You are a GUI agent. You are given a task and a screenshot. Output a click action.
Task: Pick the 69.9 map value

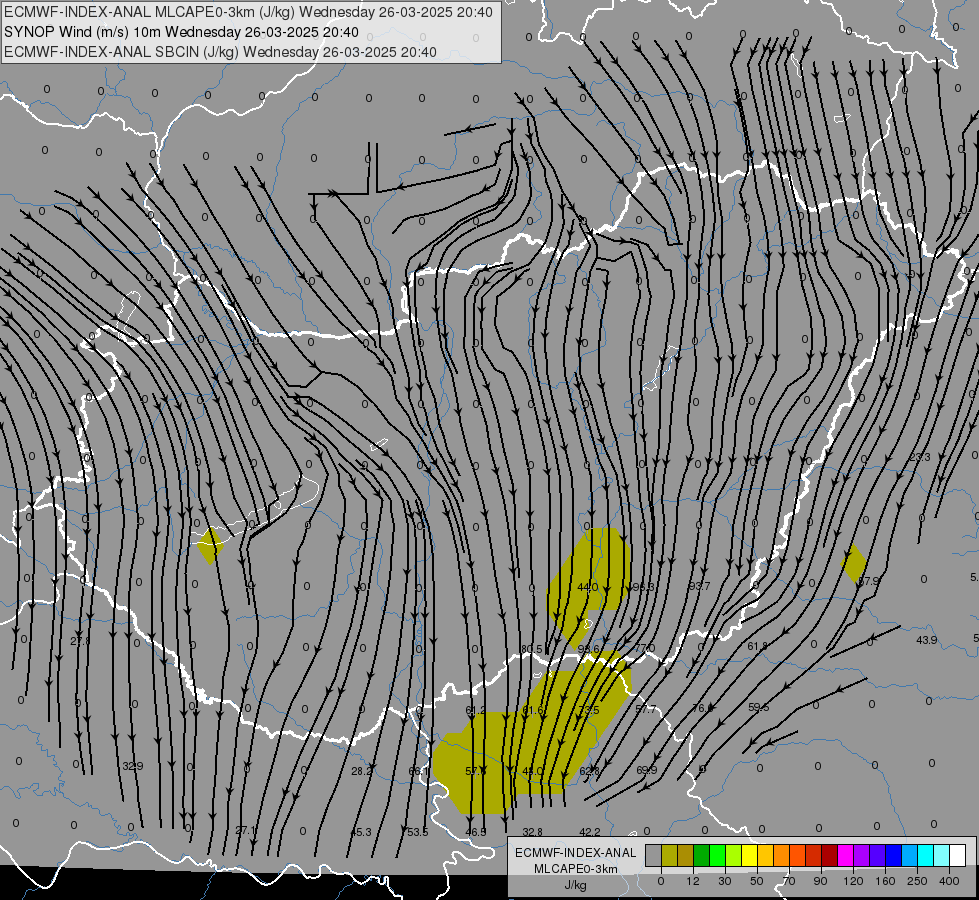coord(646,770)
